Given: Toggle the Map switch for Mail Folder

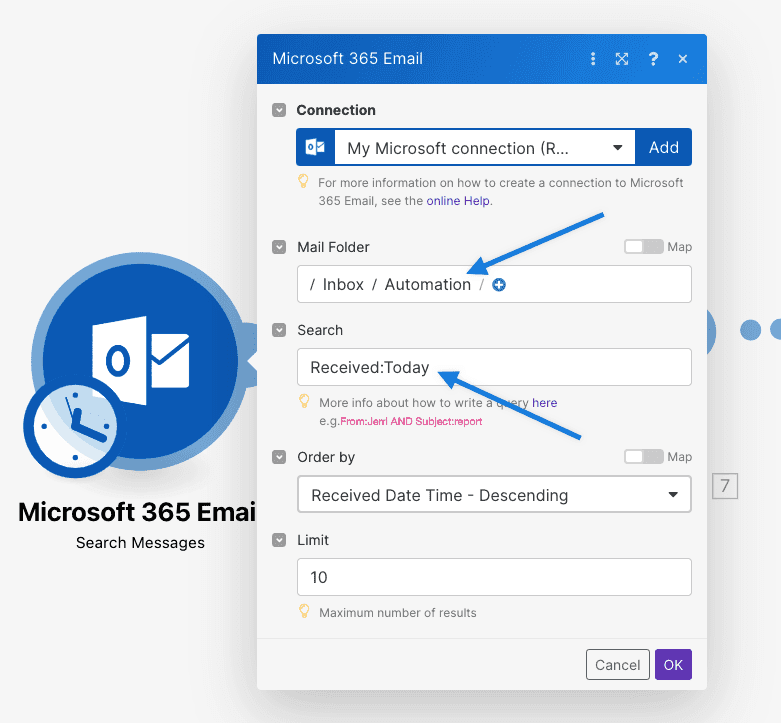Looking at the screenshot, I should [644, 246].
